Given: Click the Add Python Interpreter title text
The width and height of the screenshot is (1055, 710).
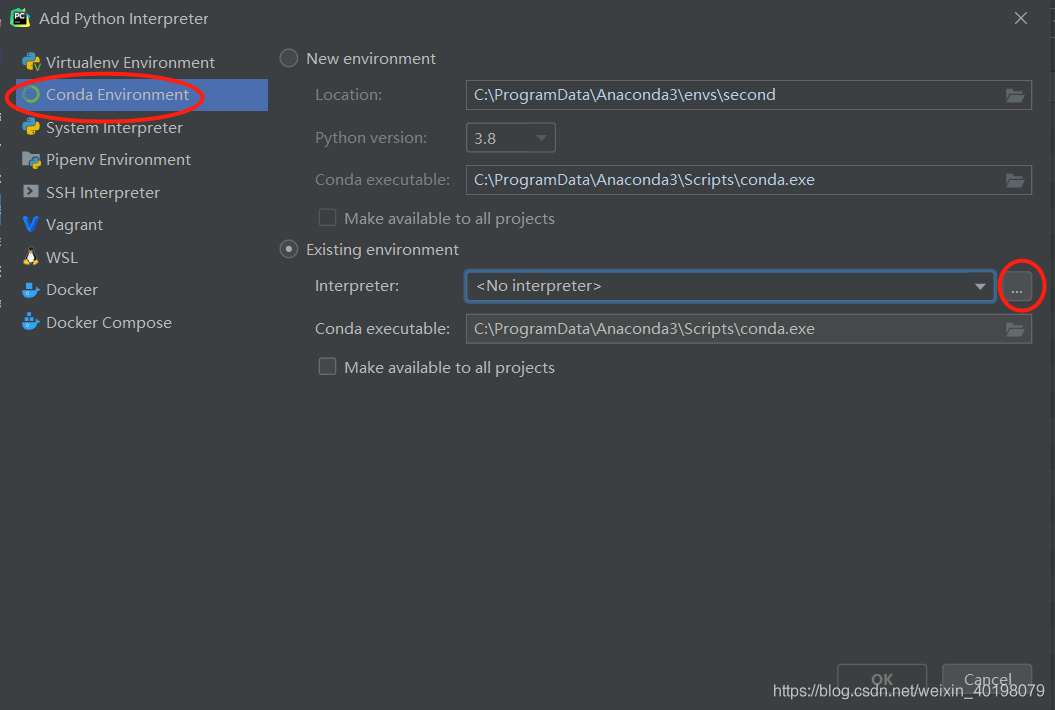Looking at the screenshot, I should point(123,18).
